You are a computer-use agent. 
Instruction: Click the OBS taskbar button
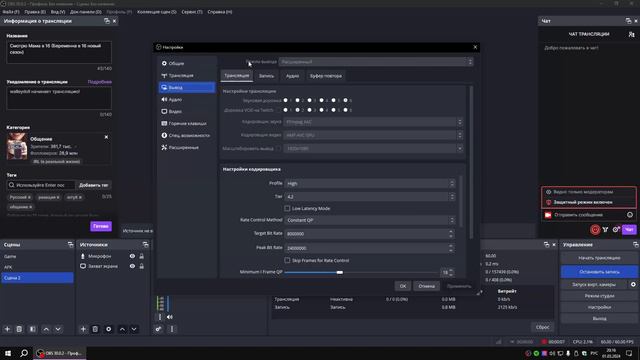(60, 353)
